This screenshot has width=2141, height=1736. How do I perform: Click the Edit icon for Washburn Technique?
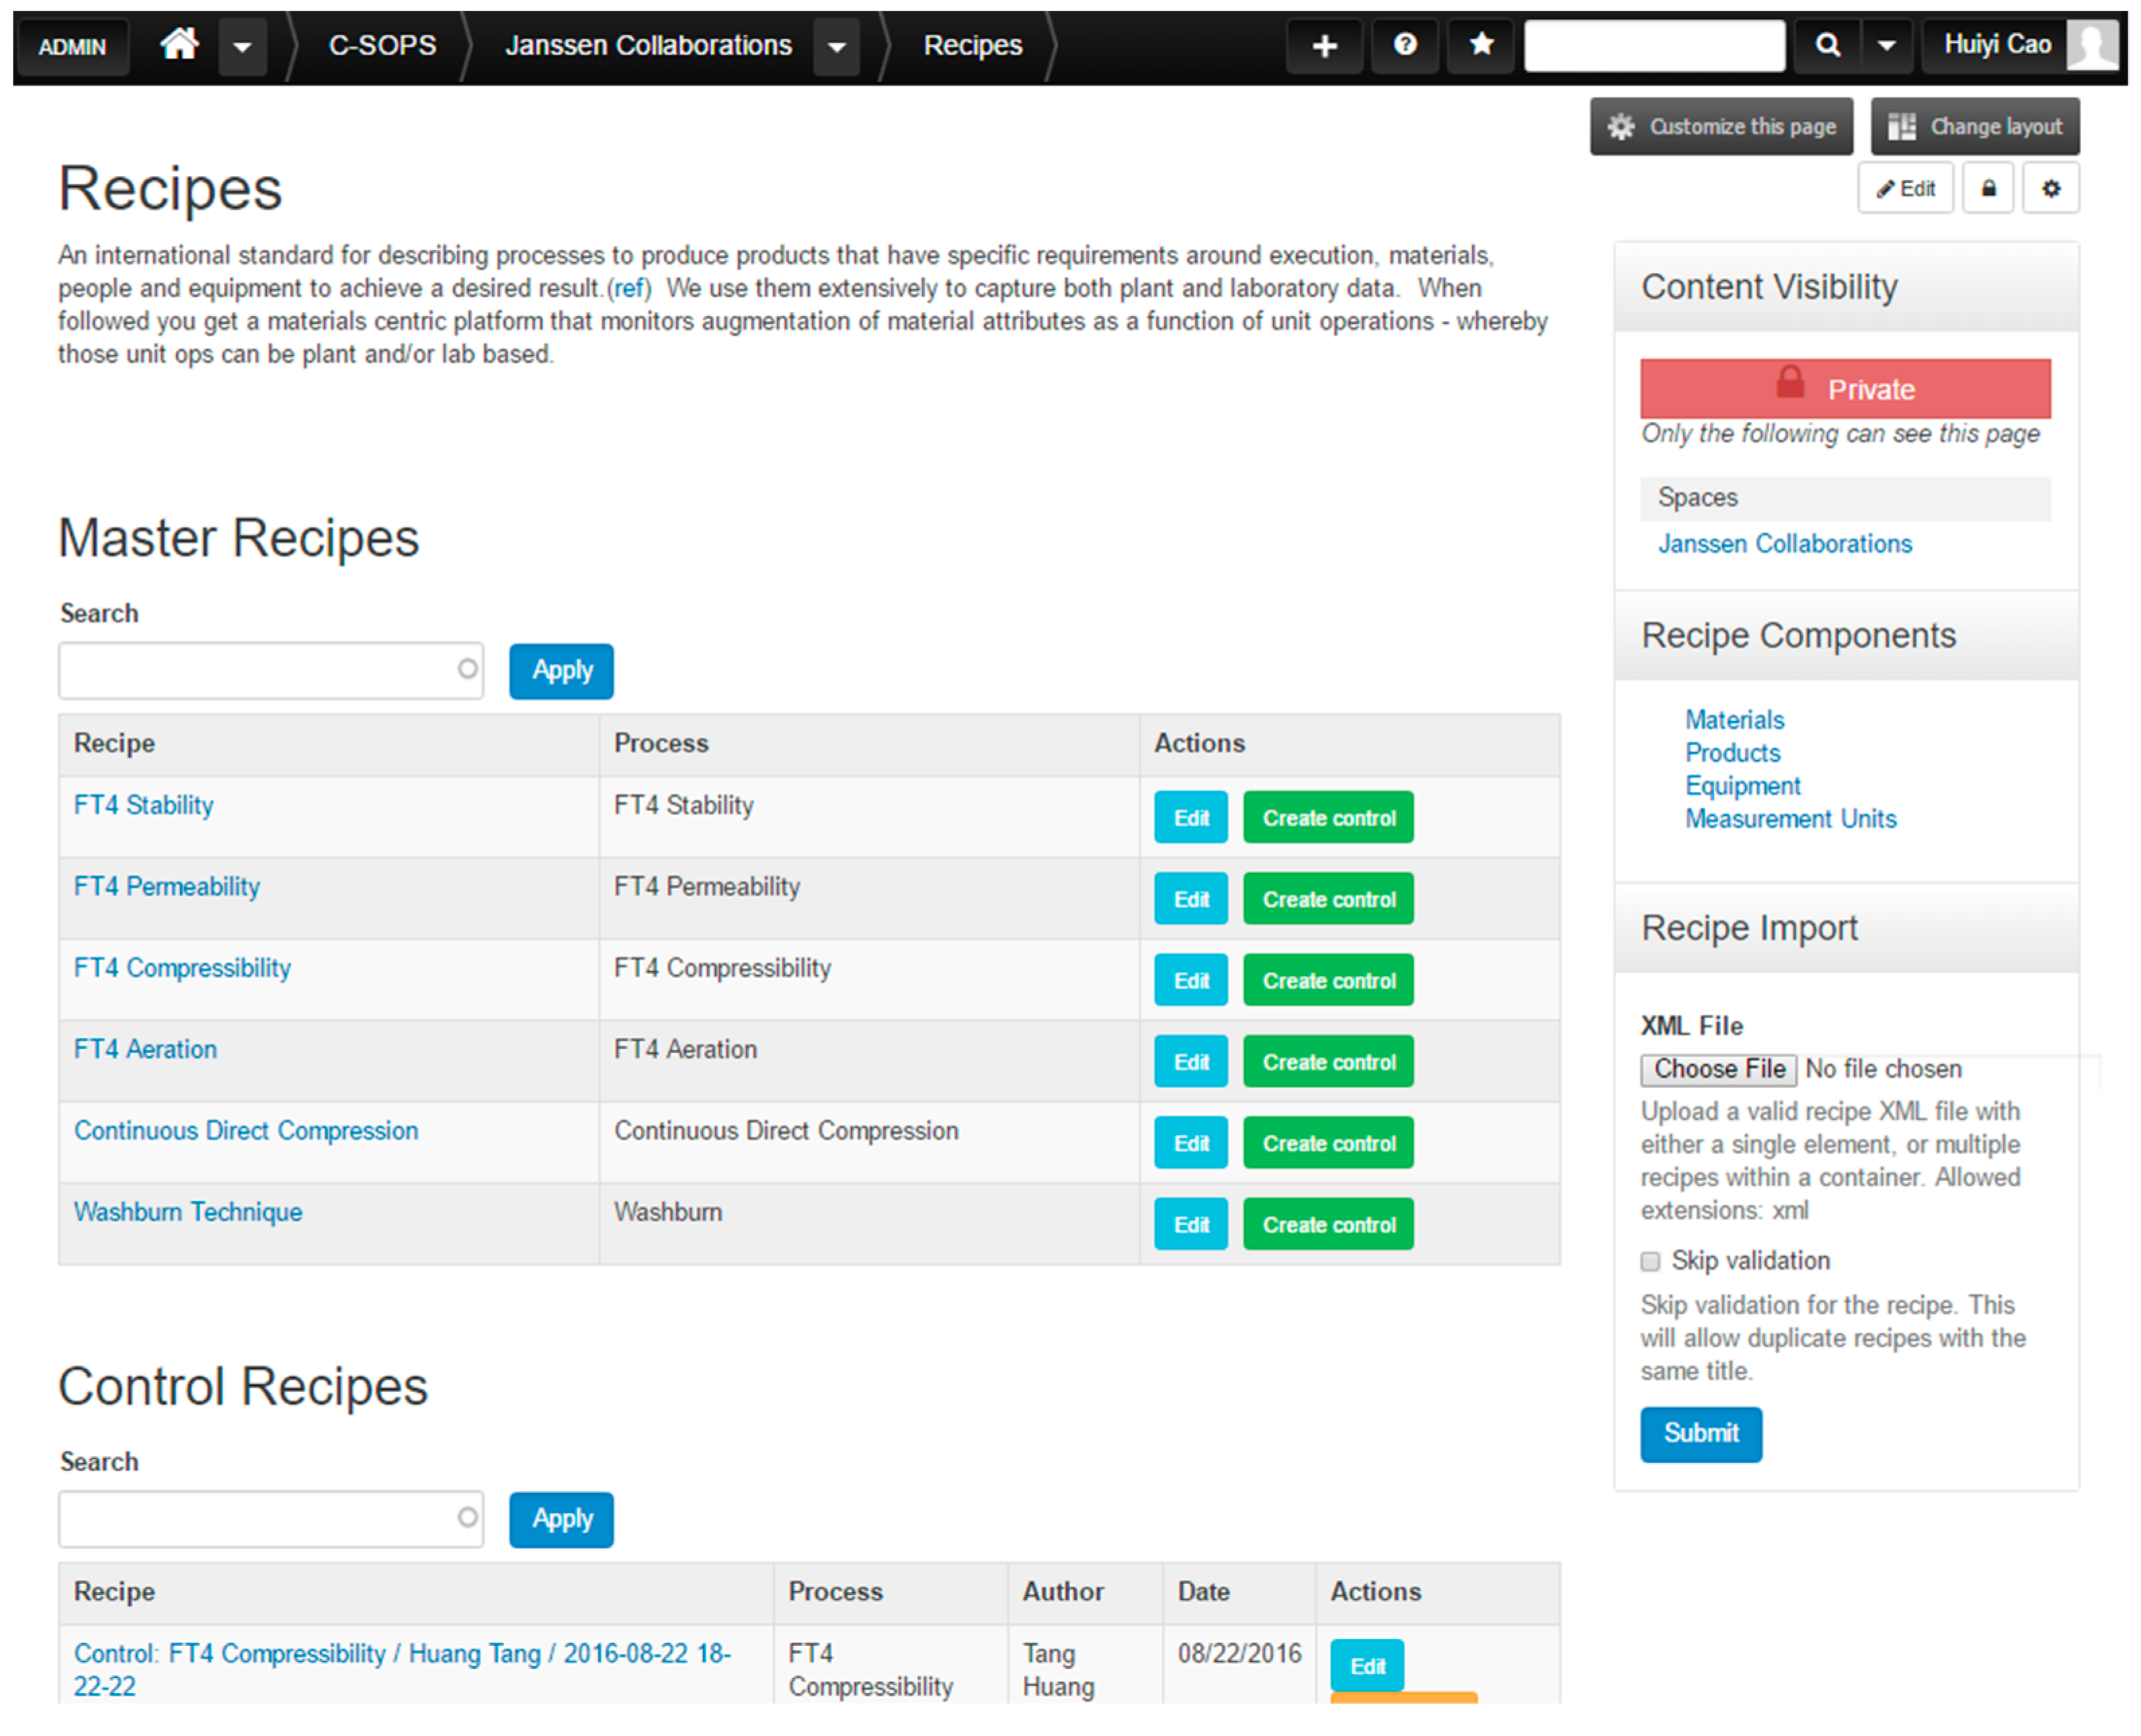click(x=1190, y=1224)
